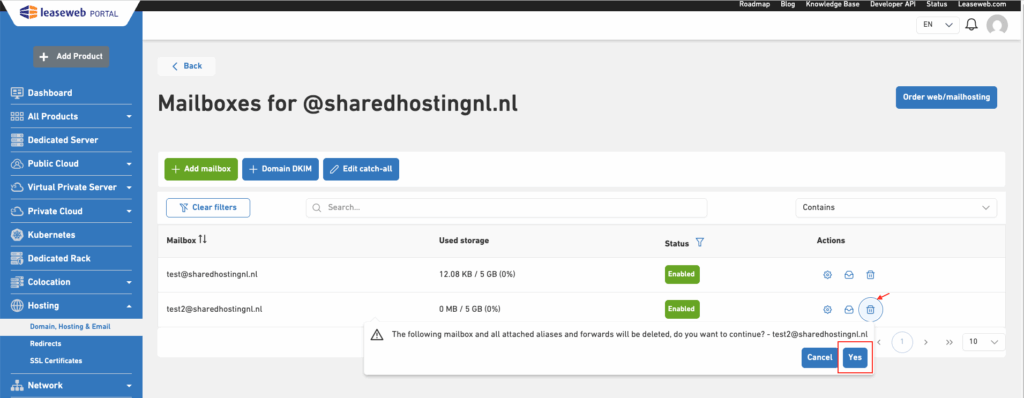Click the Add Product button
This screenshot has height=398, width=1024.
pos(71,56)
